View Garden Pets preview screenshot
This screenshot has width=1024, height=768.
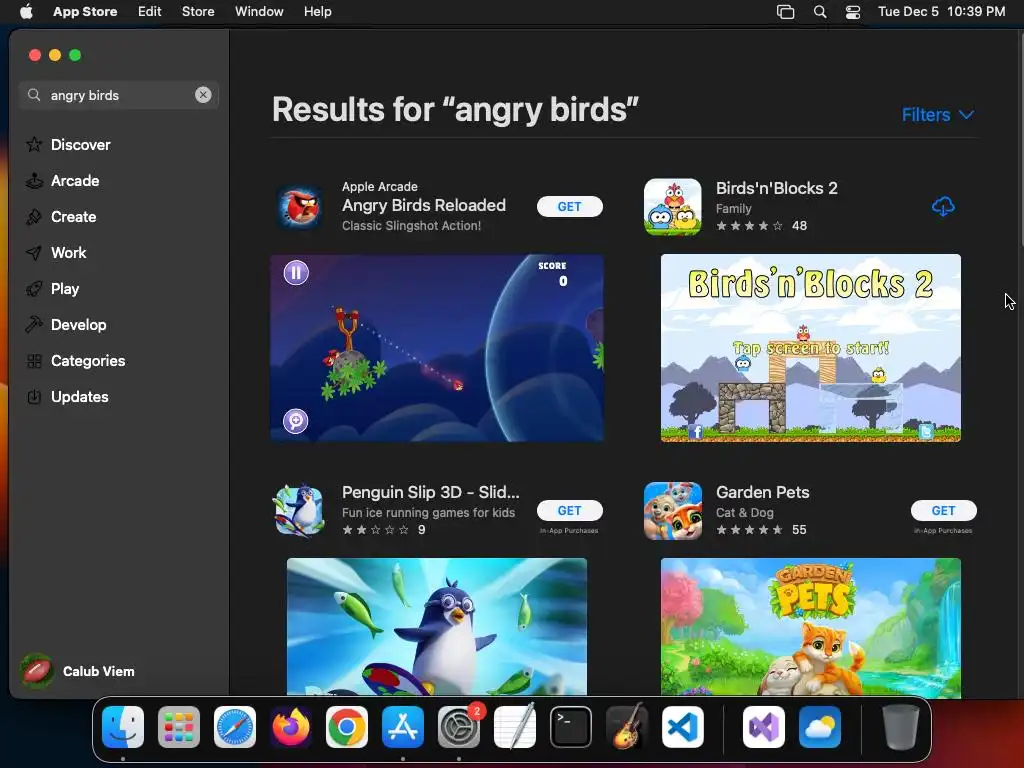[x=810, y=628]
